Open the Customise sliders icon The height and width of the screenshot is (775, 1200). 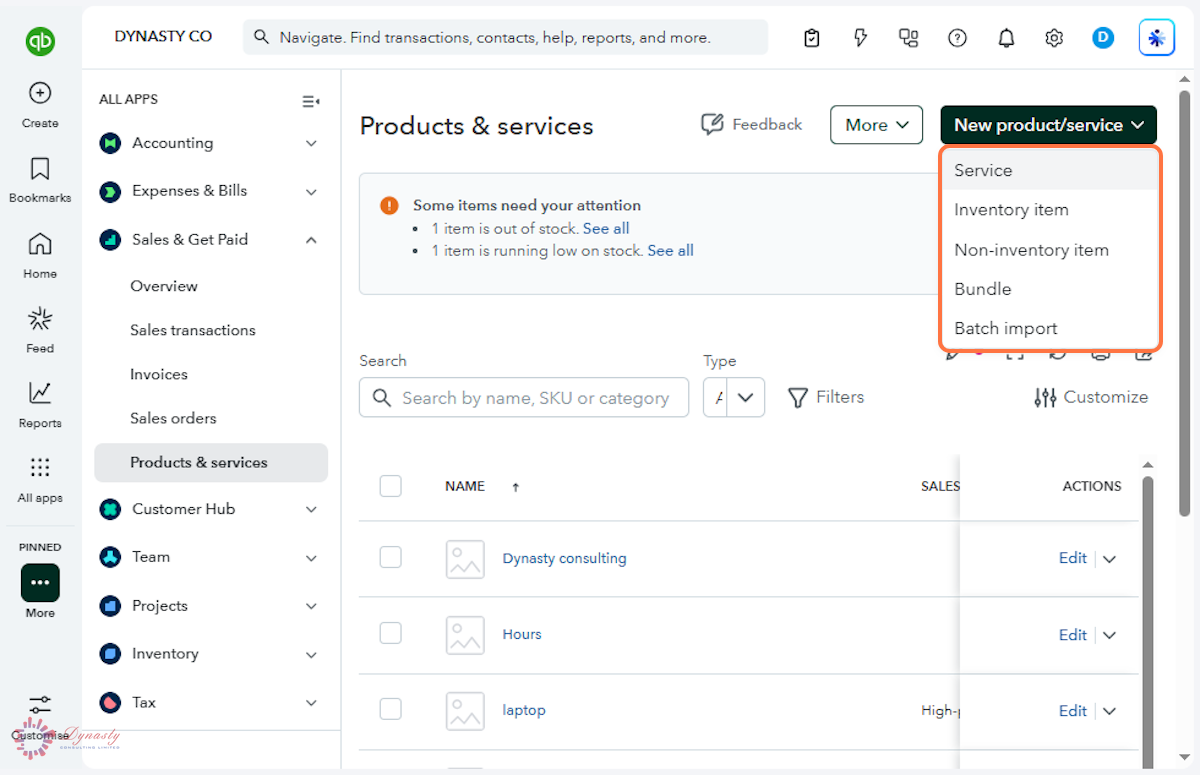[40, 706]
